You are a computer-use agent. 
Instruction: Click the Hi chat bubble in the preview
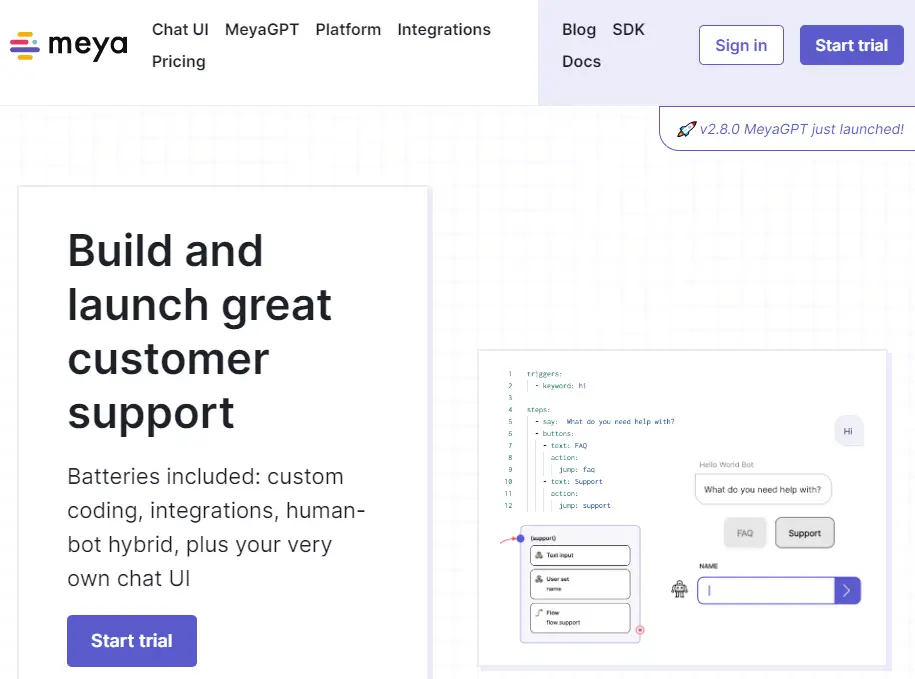(x=848, y=431)
